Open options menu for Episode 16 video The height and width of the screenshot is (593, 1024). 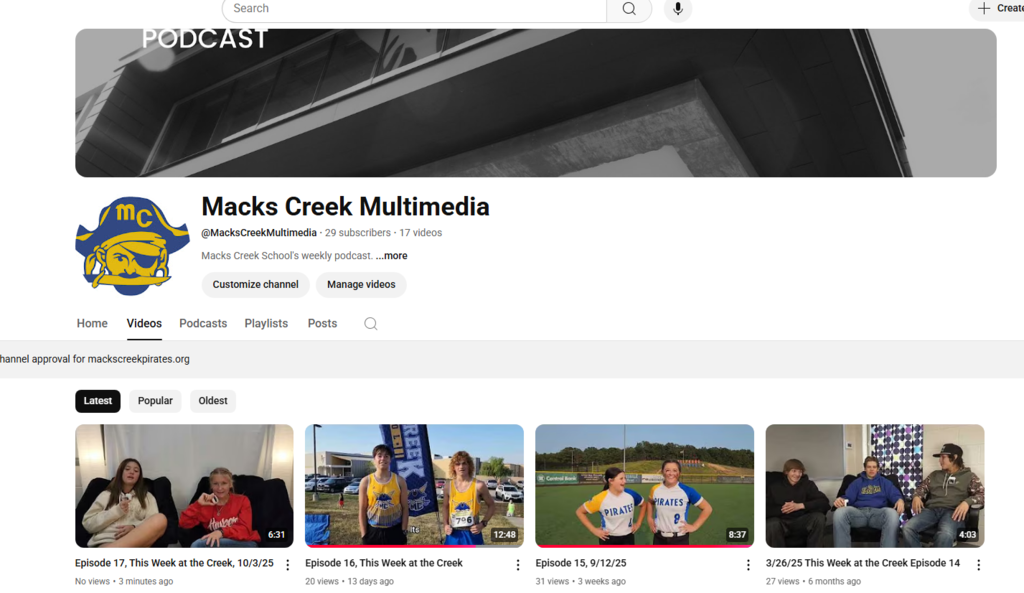518,565
